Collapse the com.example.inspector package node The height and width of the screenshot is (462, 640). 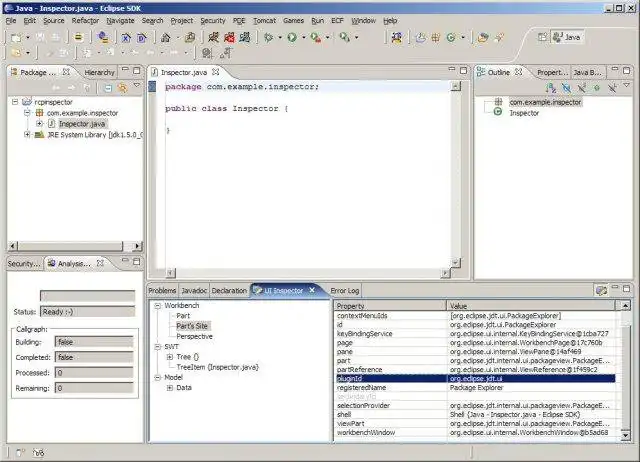pyautogui.click(x=27, y=113)
